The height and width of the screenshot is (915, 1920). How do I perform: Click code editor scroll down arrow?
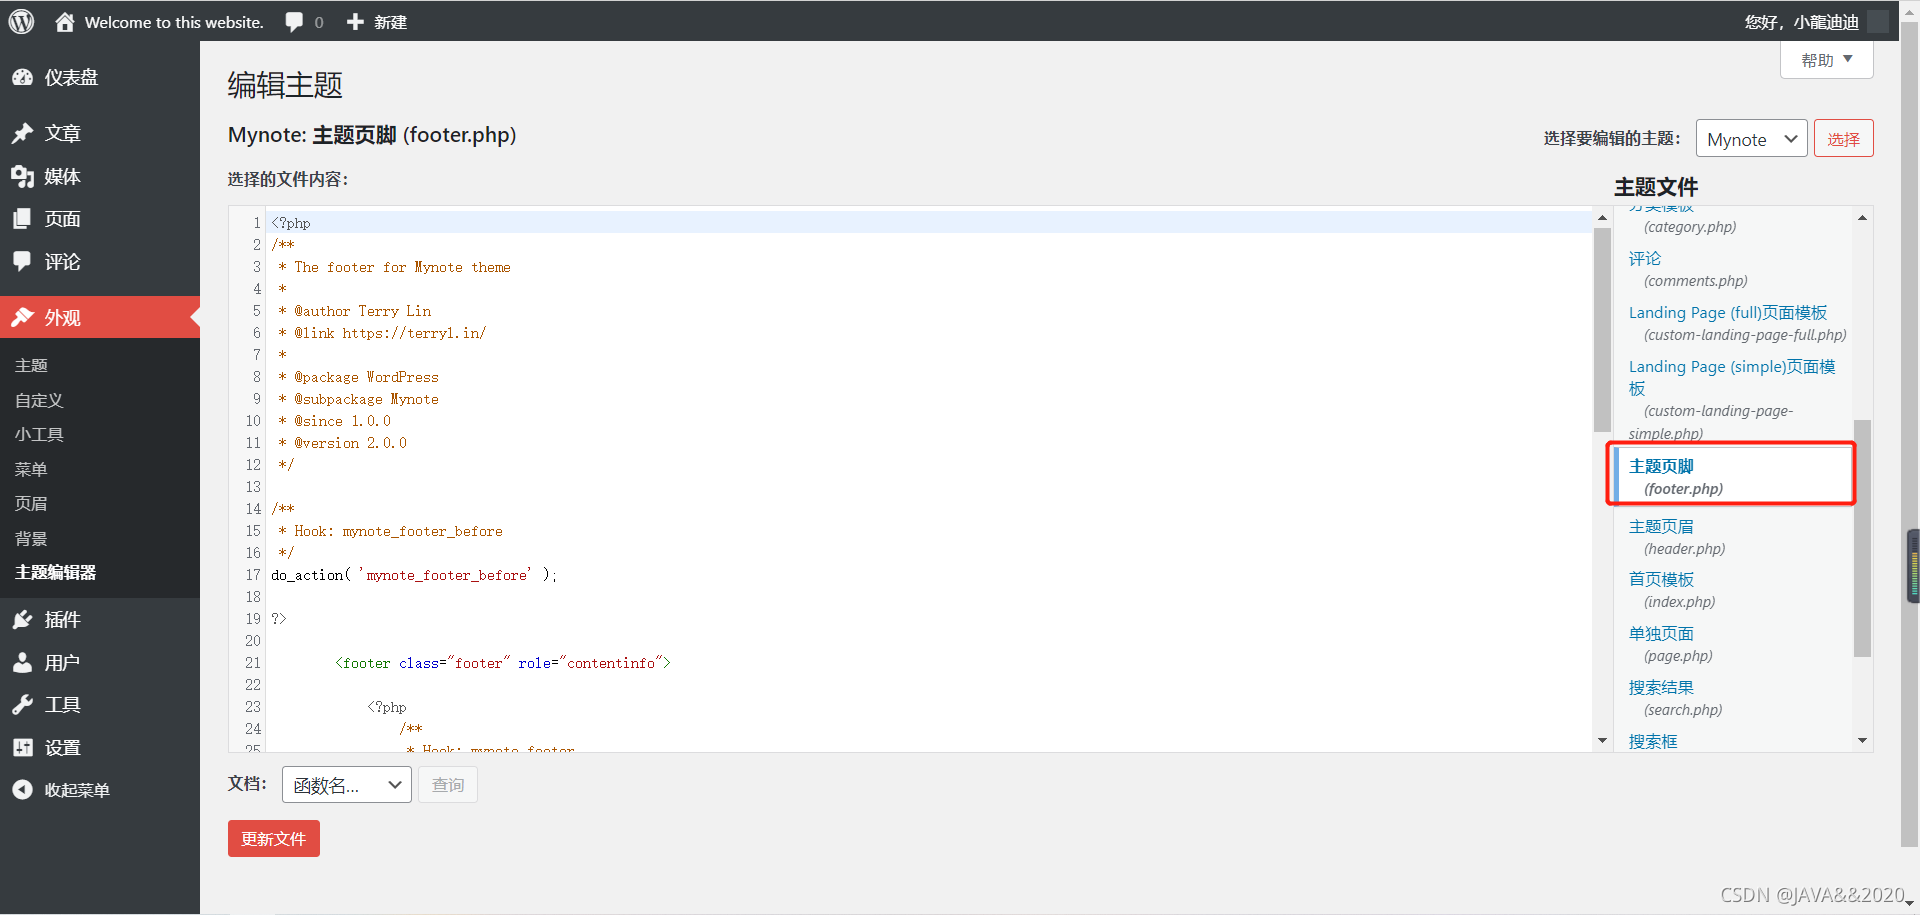pyautogui.click(x=1602, y=741)
